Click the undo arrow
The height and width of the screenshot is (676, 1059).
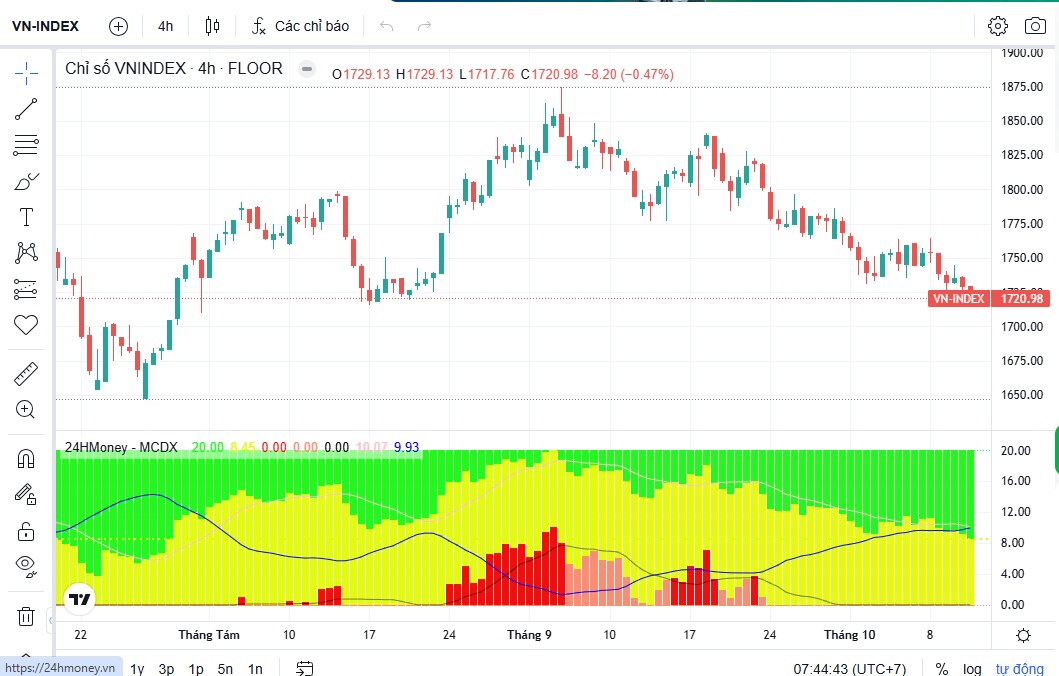pyautogui.click(x=386, y=26)
